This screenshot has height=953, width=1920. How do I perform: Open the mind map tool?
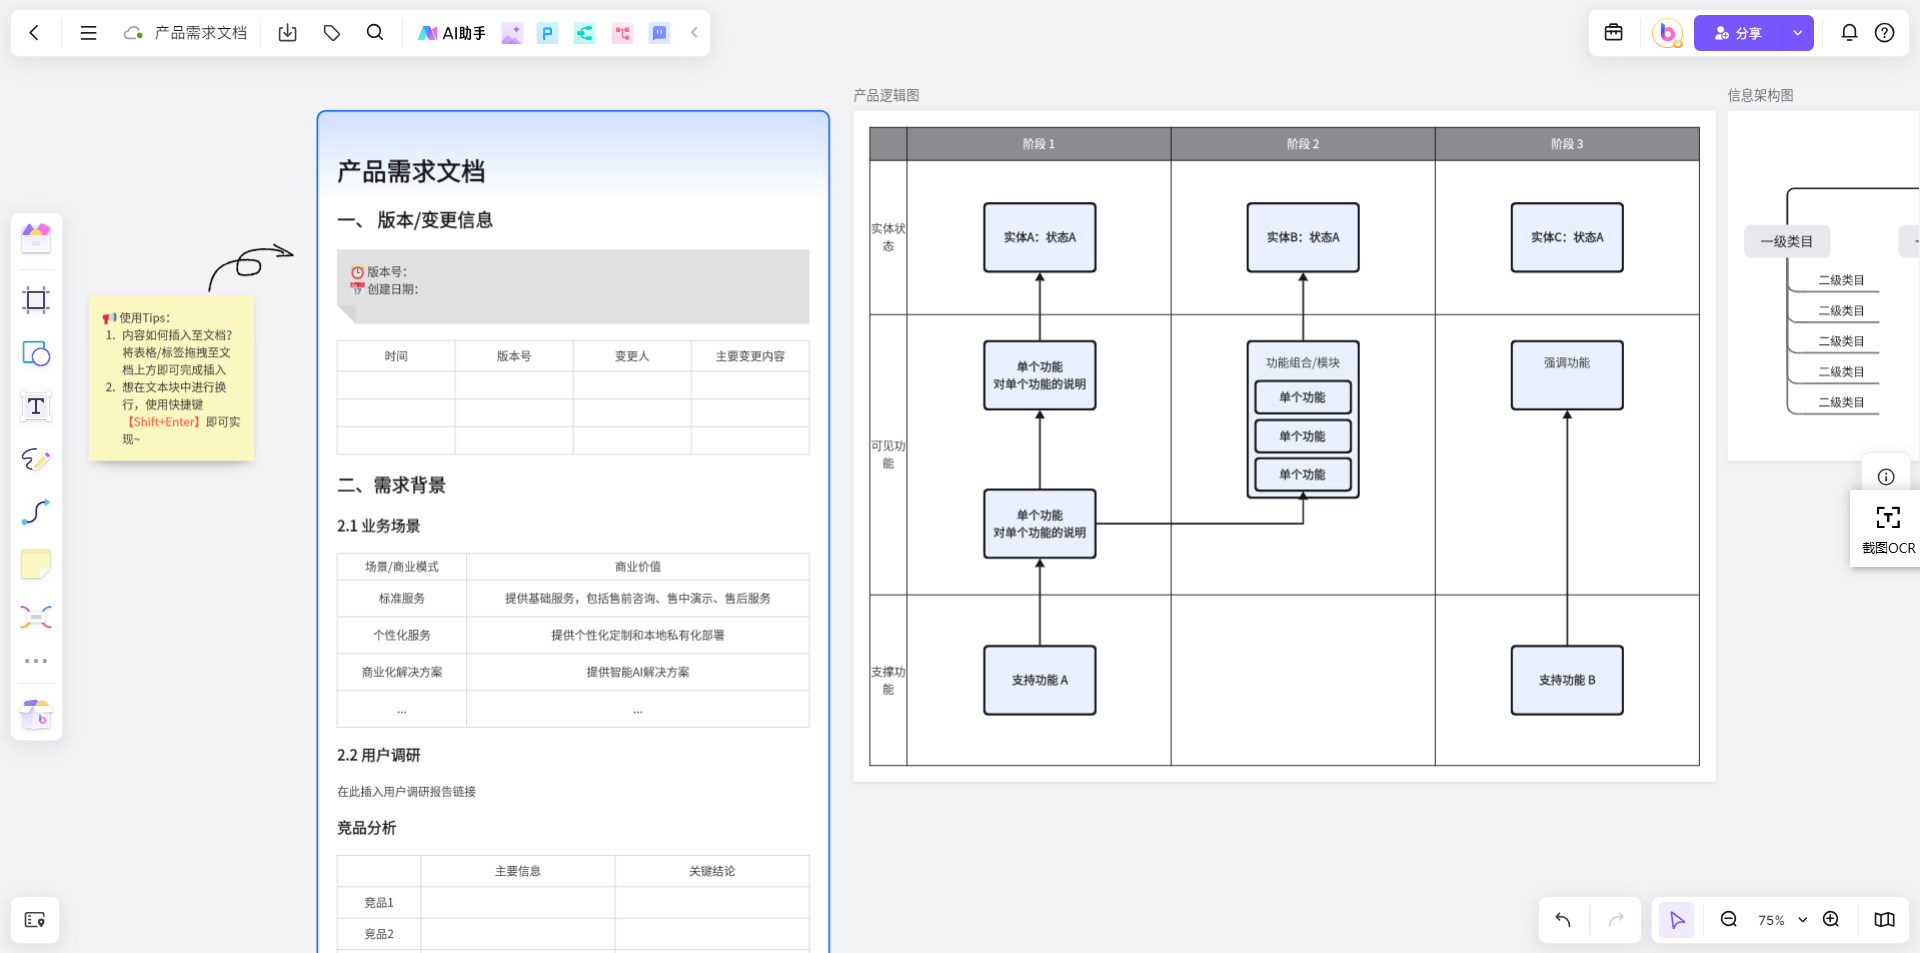pyautogui.click(x=36, y=617)
